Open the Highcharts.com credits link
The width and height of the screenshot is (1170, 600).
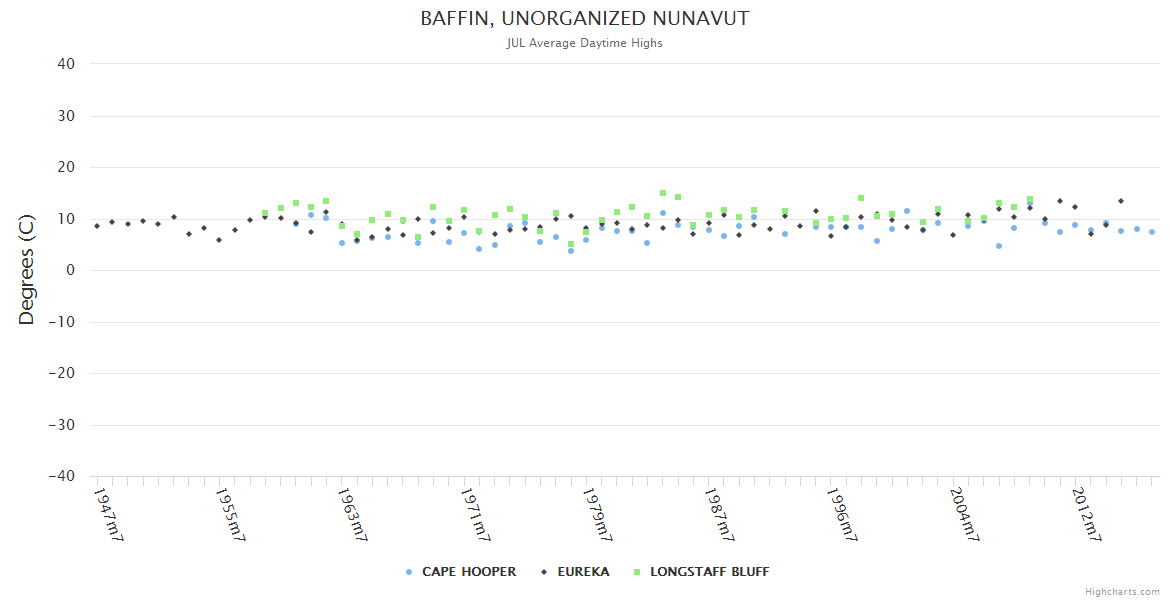[x=1122, y=592]
